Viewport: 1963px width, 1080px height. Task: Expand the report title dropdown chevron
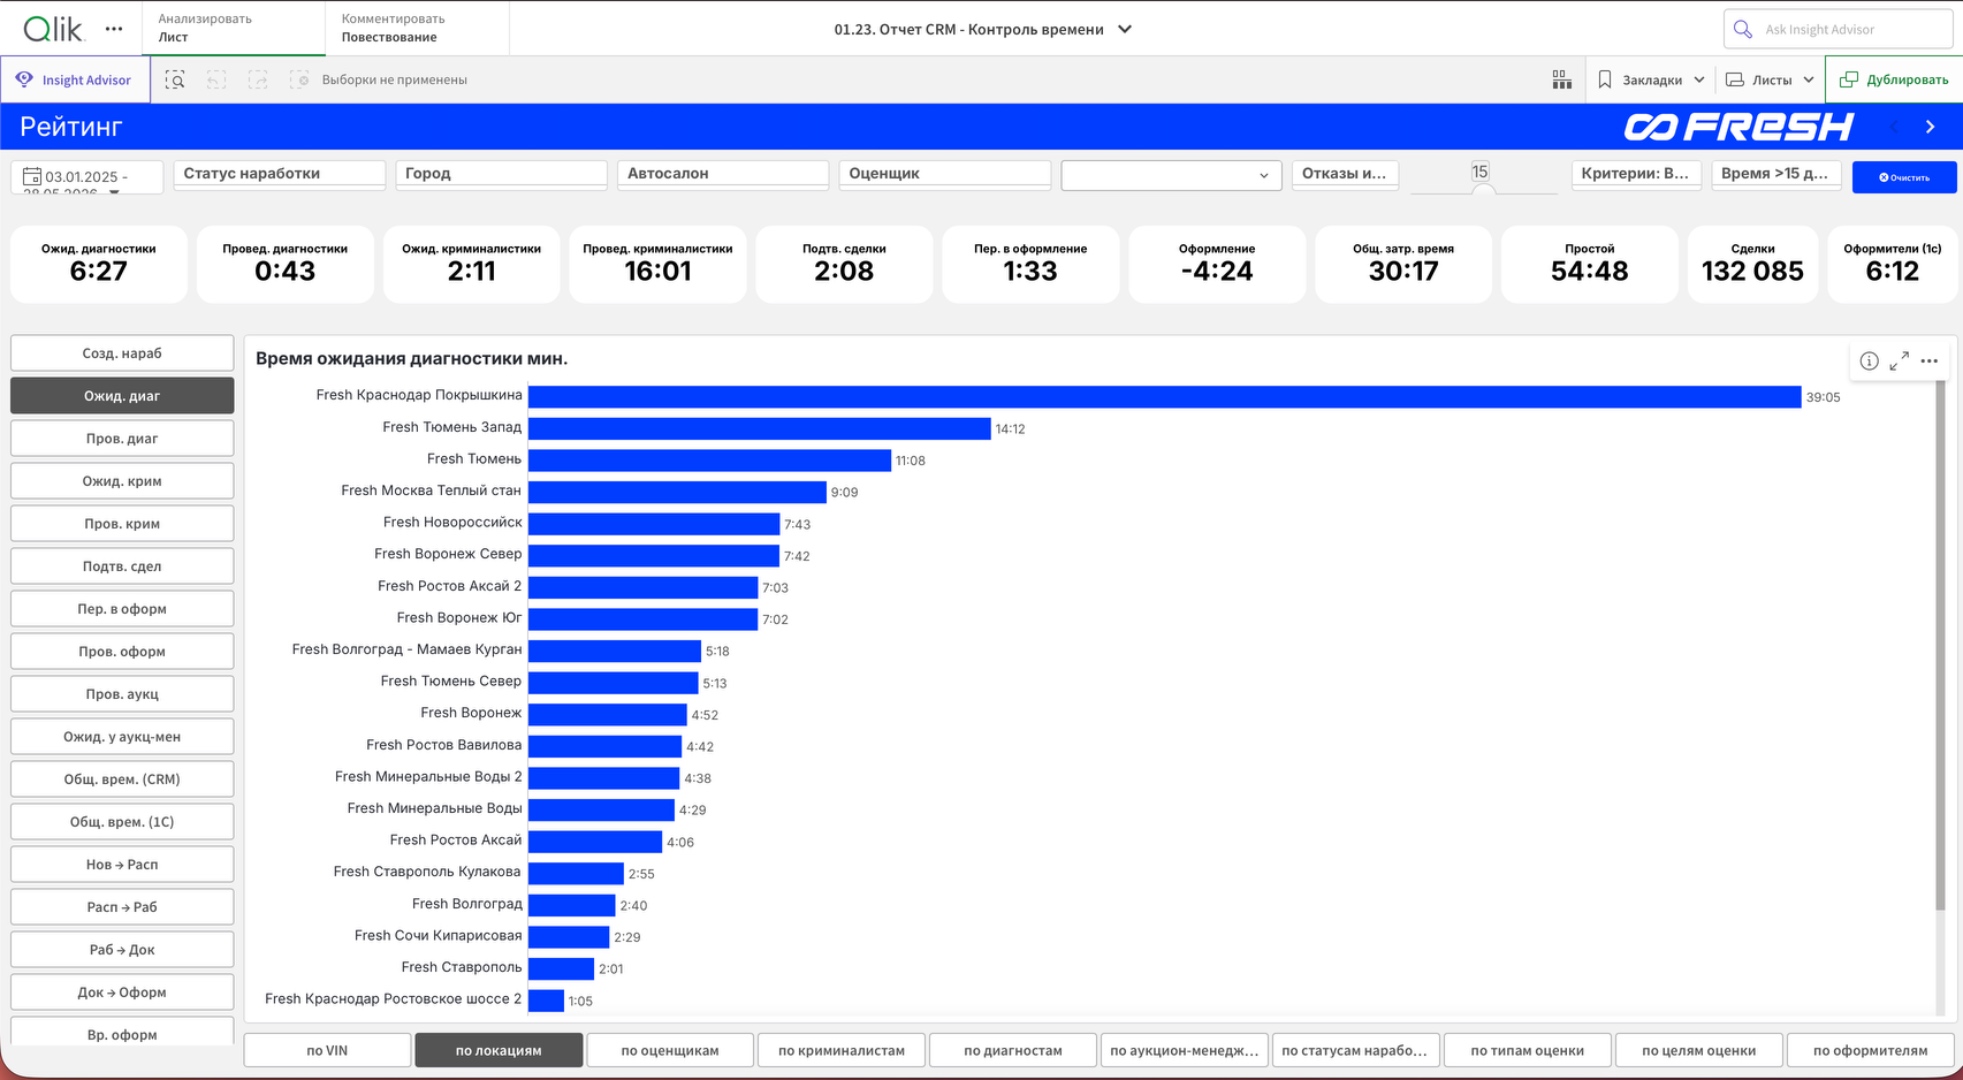pos(1125,29)
